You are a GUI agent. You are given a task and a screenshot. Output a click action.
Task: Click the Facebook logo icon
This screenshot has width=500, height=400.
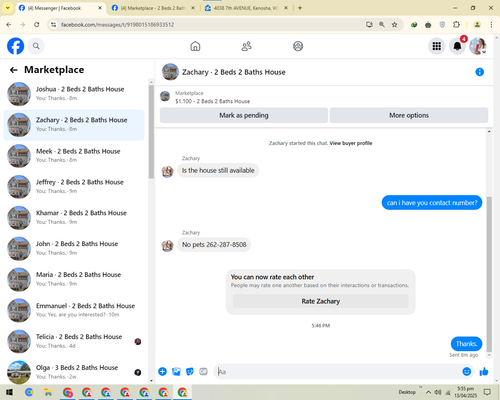point(15,46)
